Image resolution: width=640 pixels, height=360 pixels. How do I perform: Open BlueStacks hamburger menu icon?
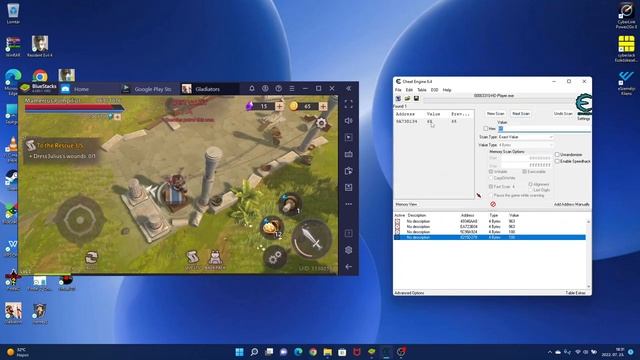pyautogui.click(x=292, y=89)
